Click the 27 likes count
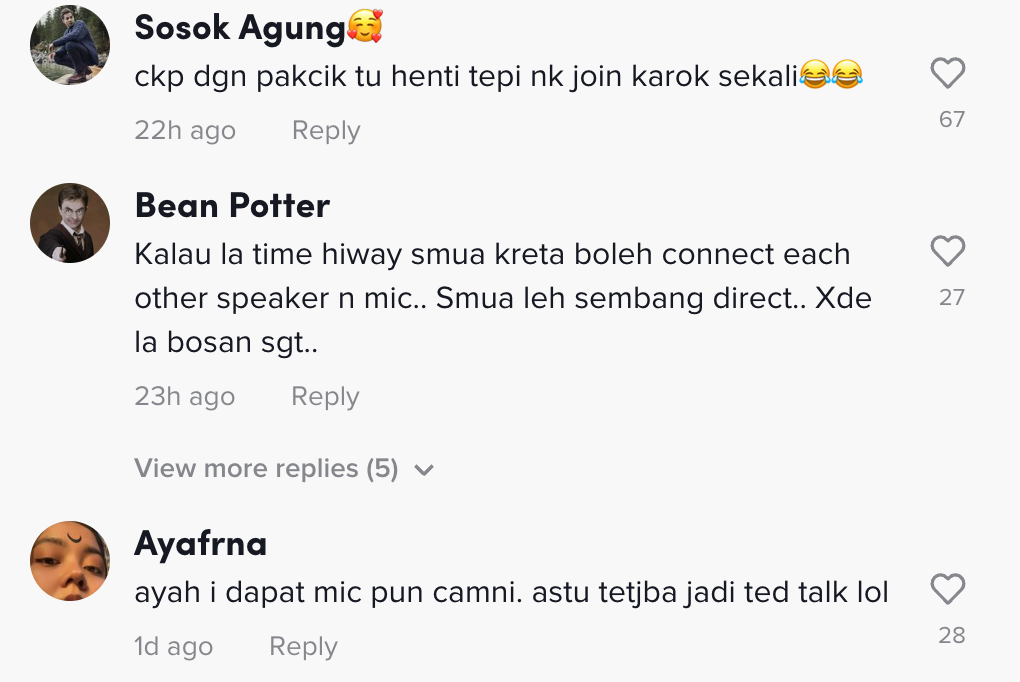 [x=952, y=297]
